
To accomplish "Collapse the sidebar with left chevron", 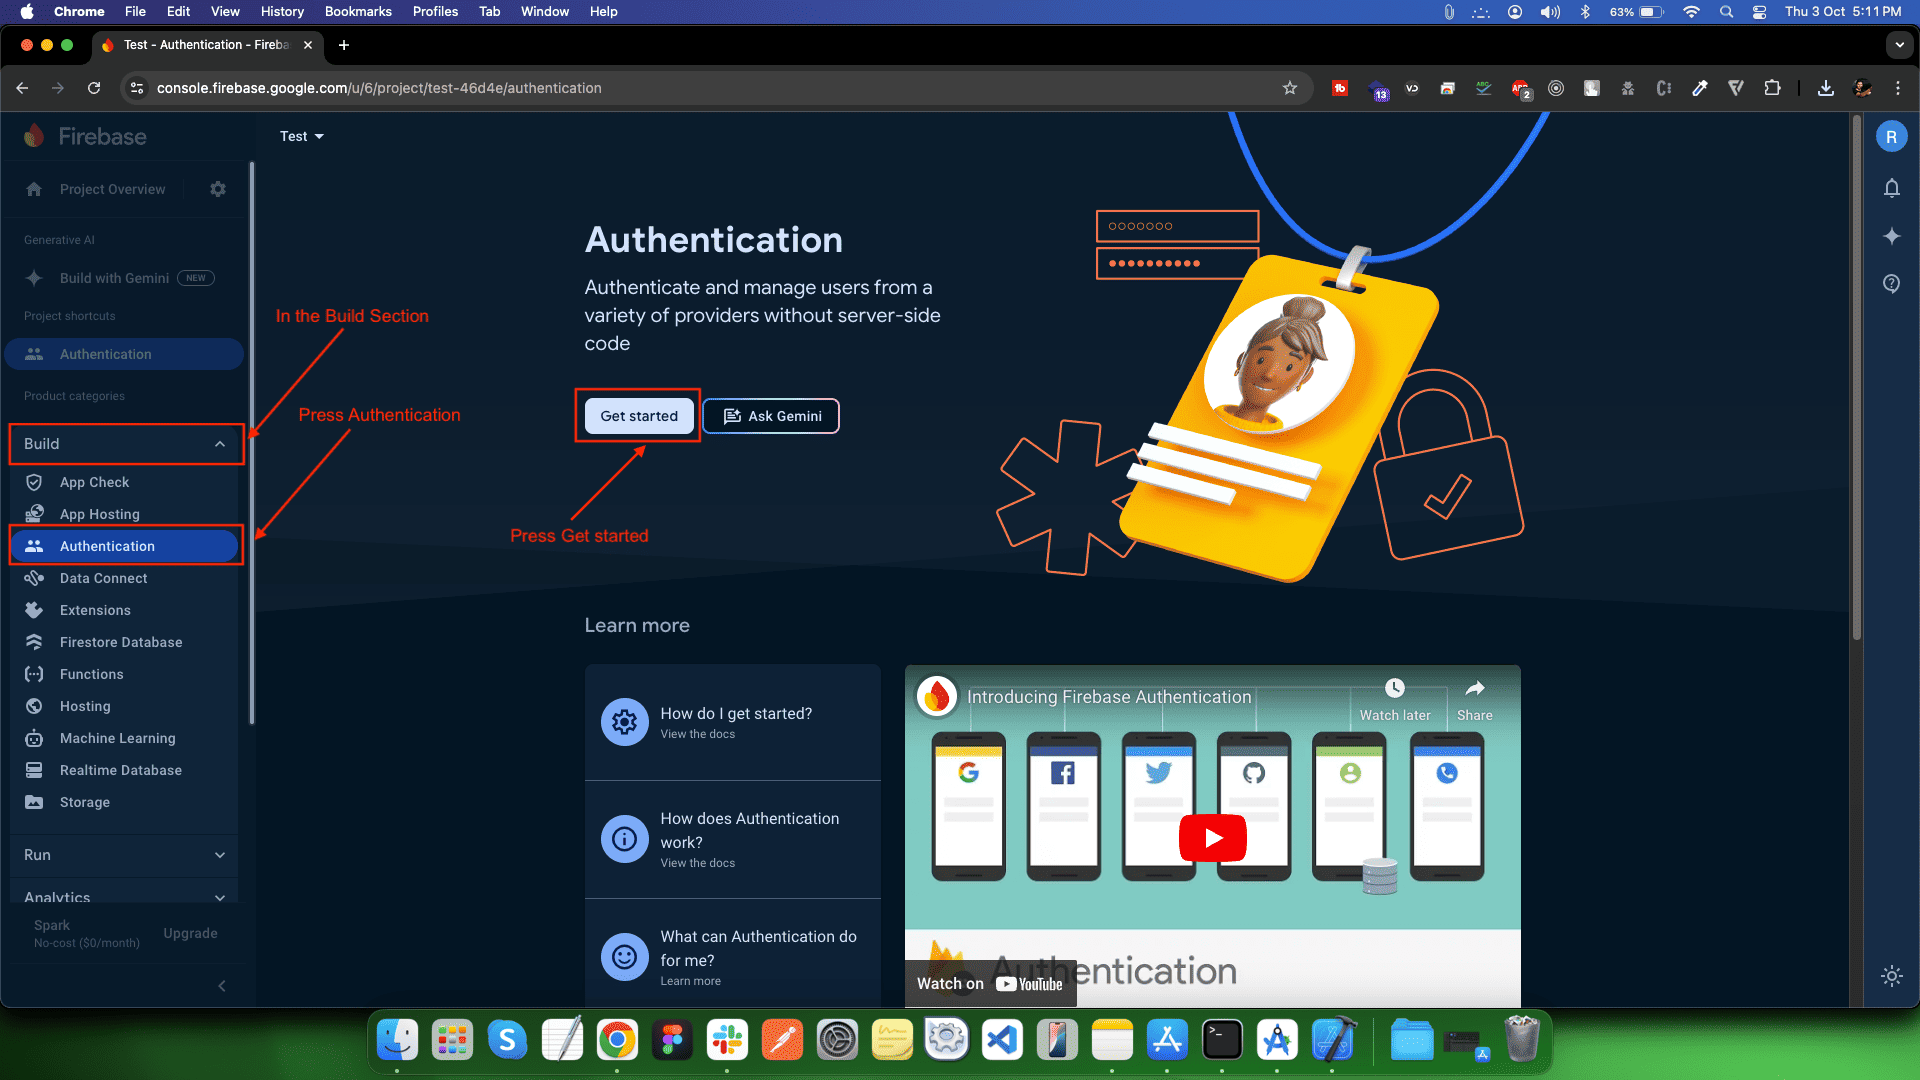I will pos(222,986).
